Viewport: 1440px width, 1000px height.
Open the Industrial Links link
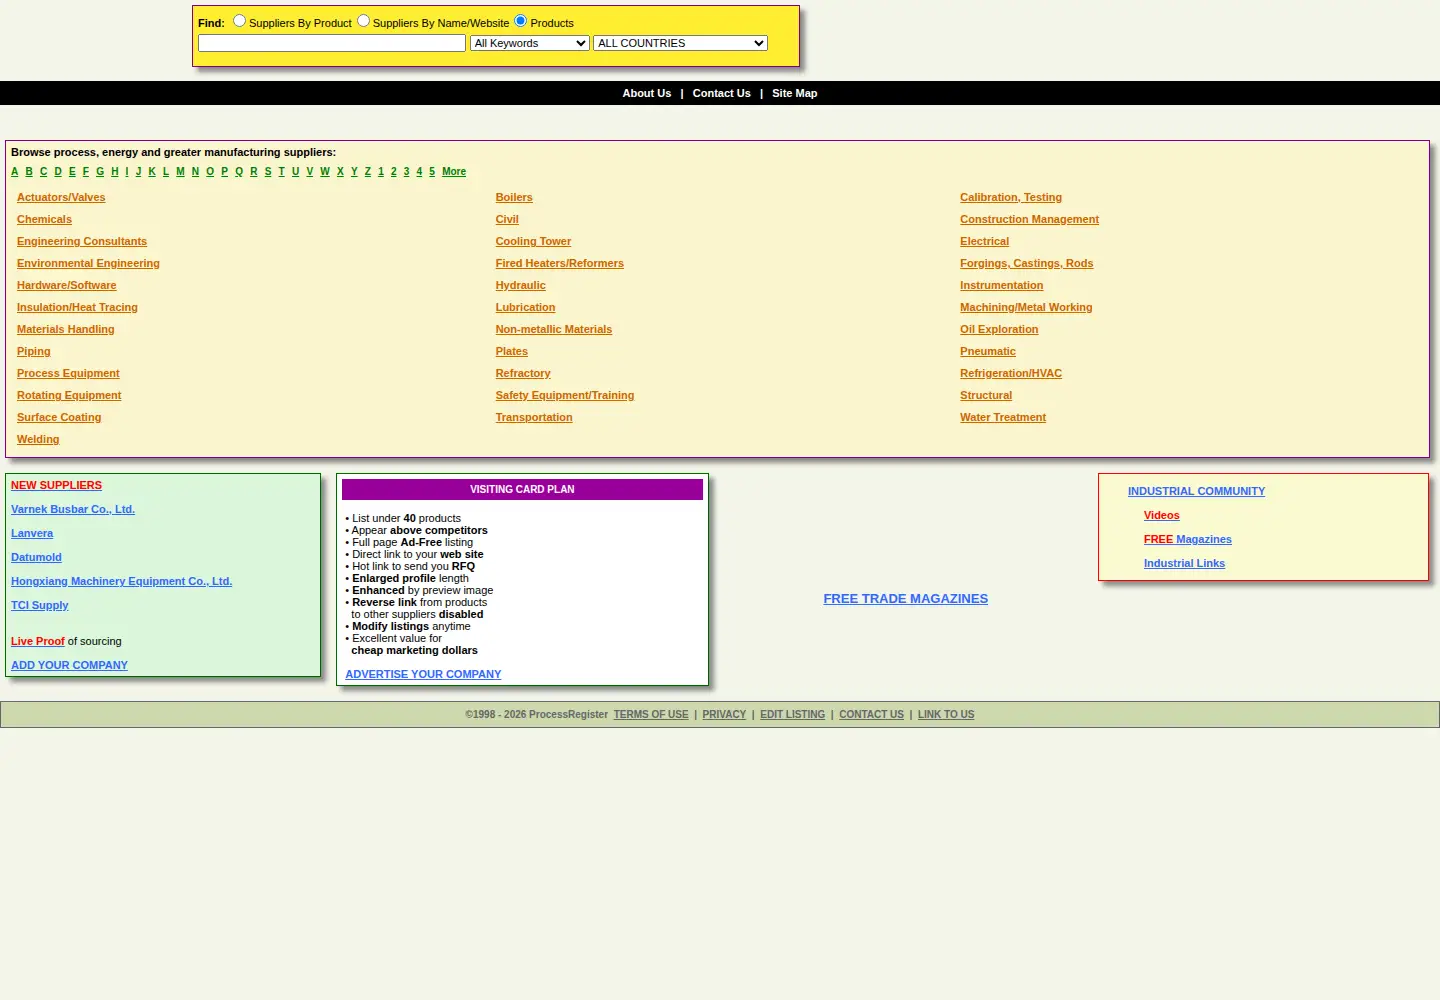1184,564
